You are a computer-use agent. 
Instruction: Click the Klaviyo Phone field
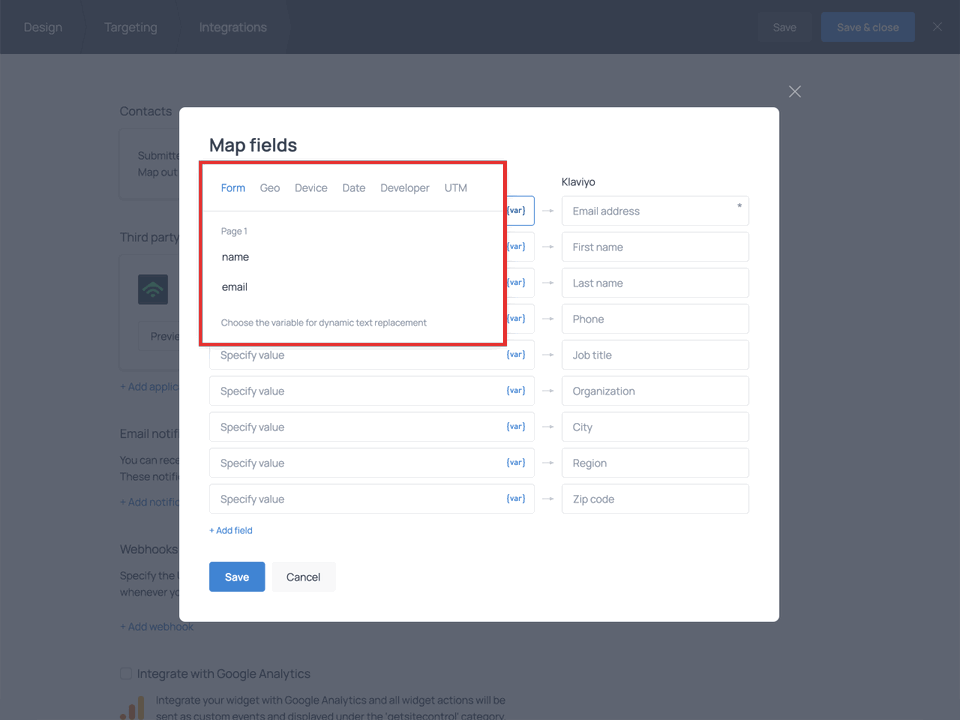(x=655, y=319)
